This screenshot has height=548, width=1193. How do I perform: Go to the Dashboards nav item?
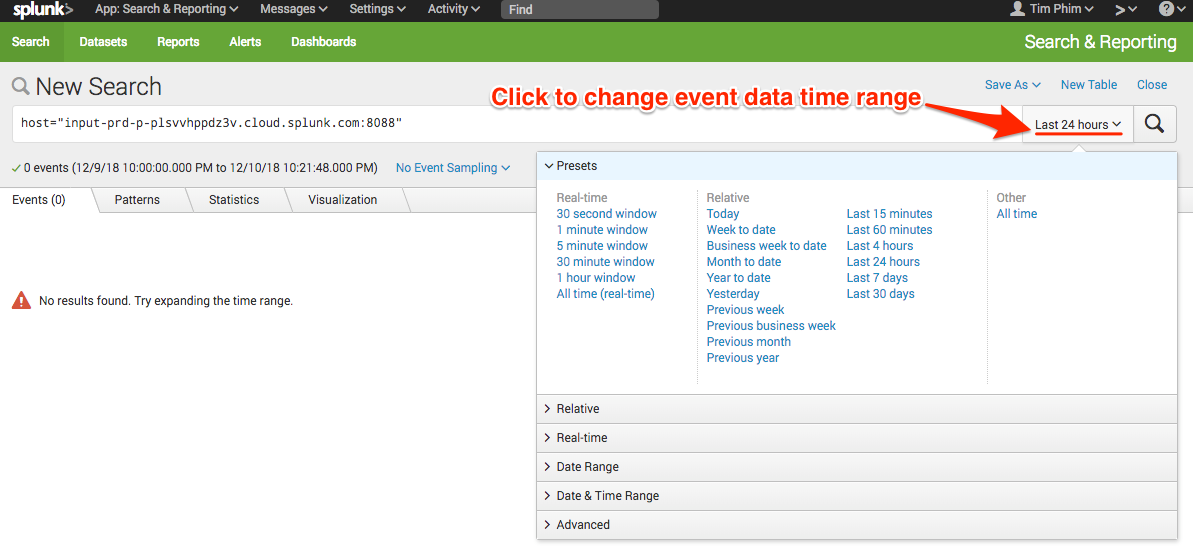(x=323, y=42)
